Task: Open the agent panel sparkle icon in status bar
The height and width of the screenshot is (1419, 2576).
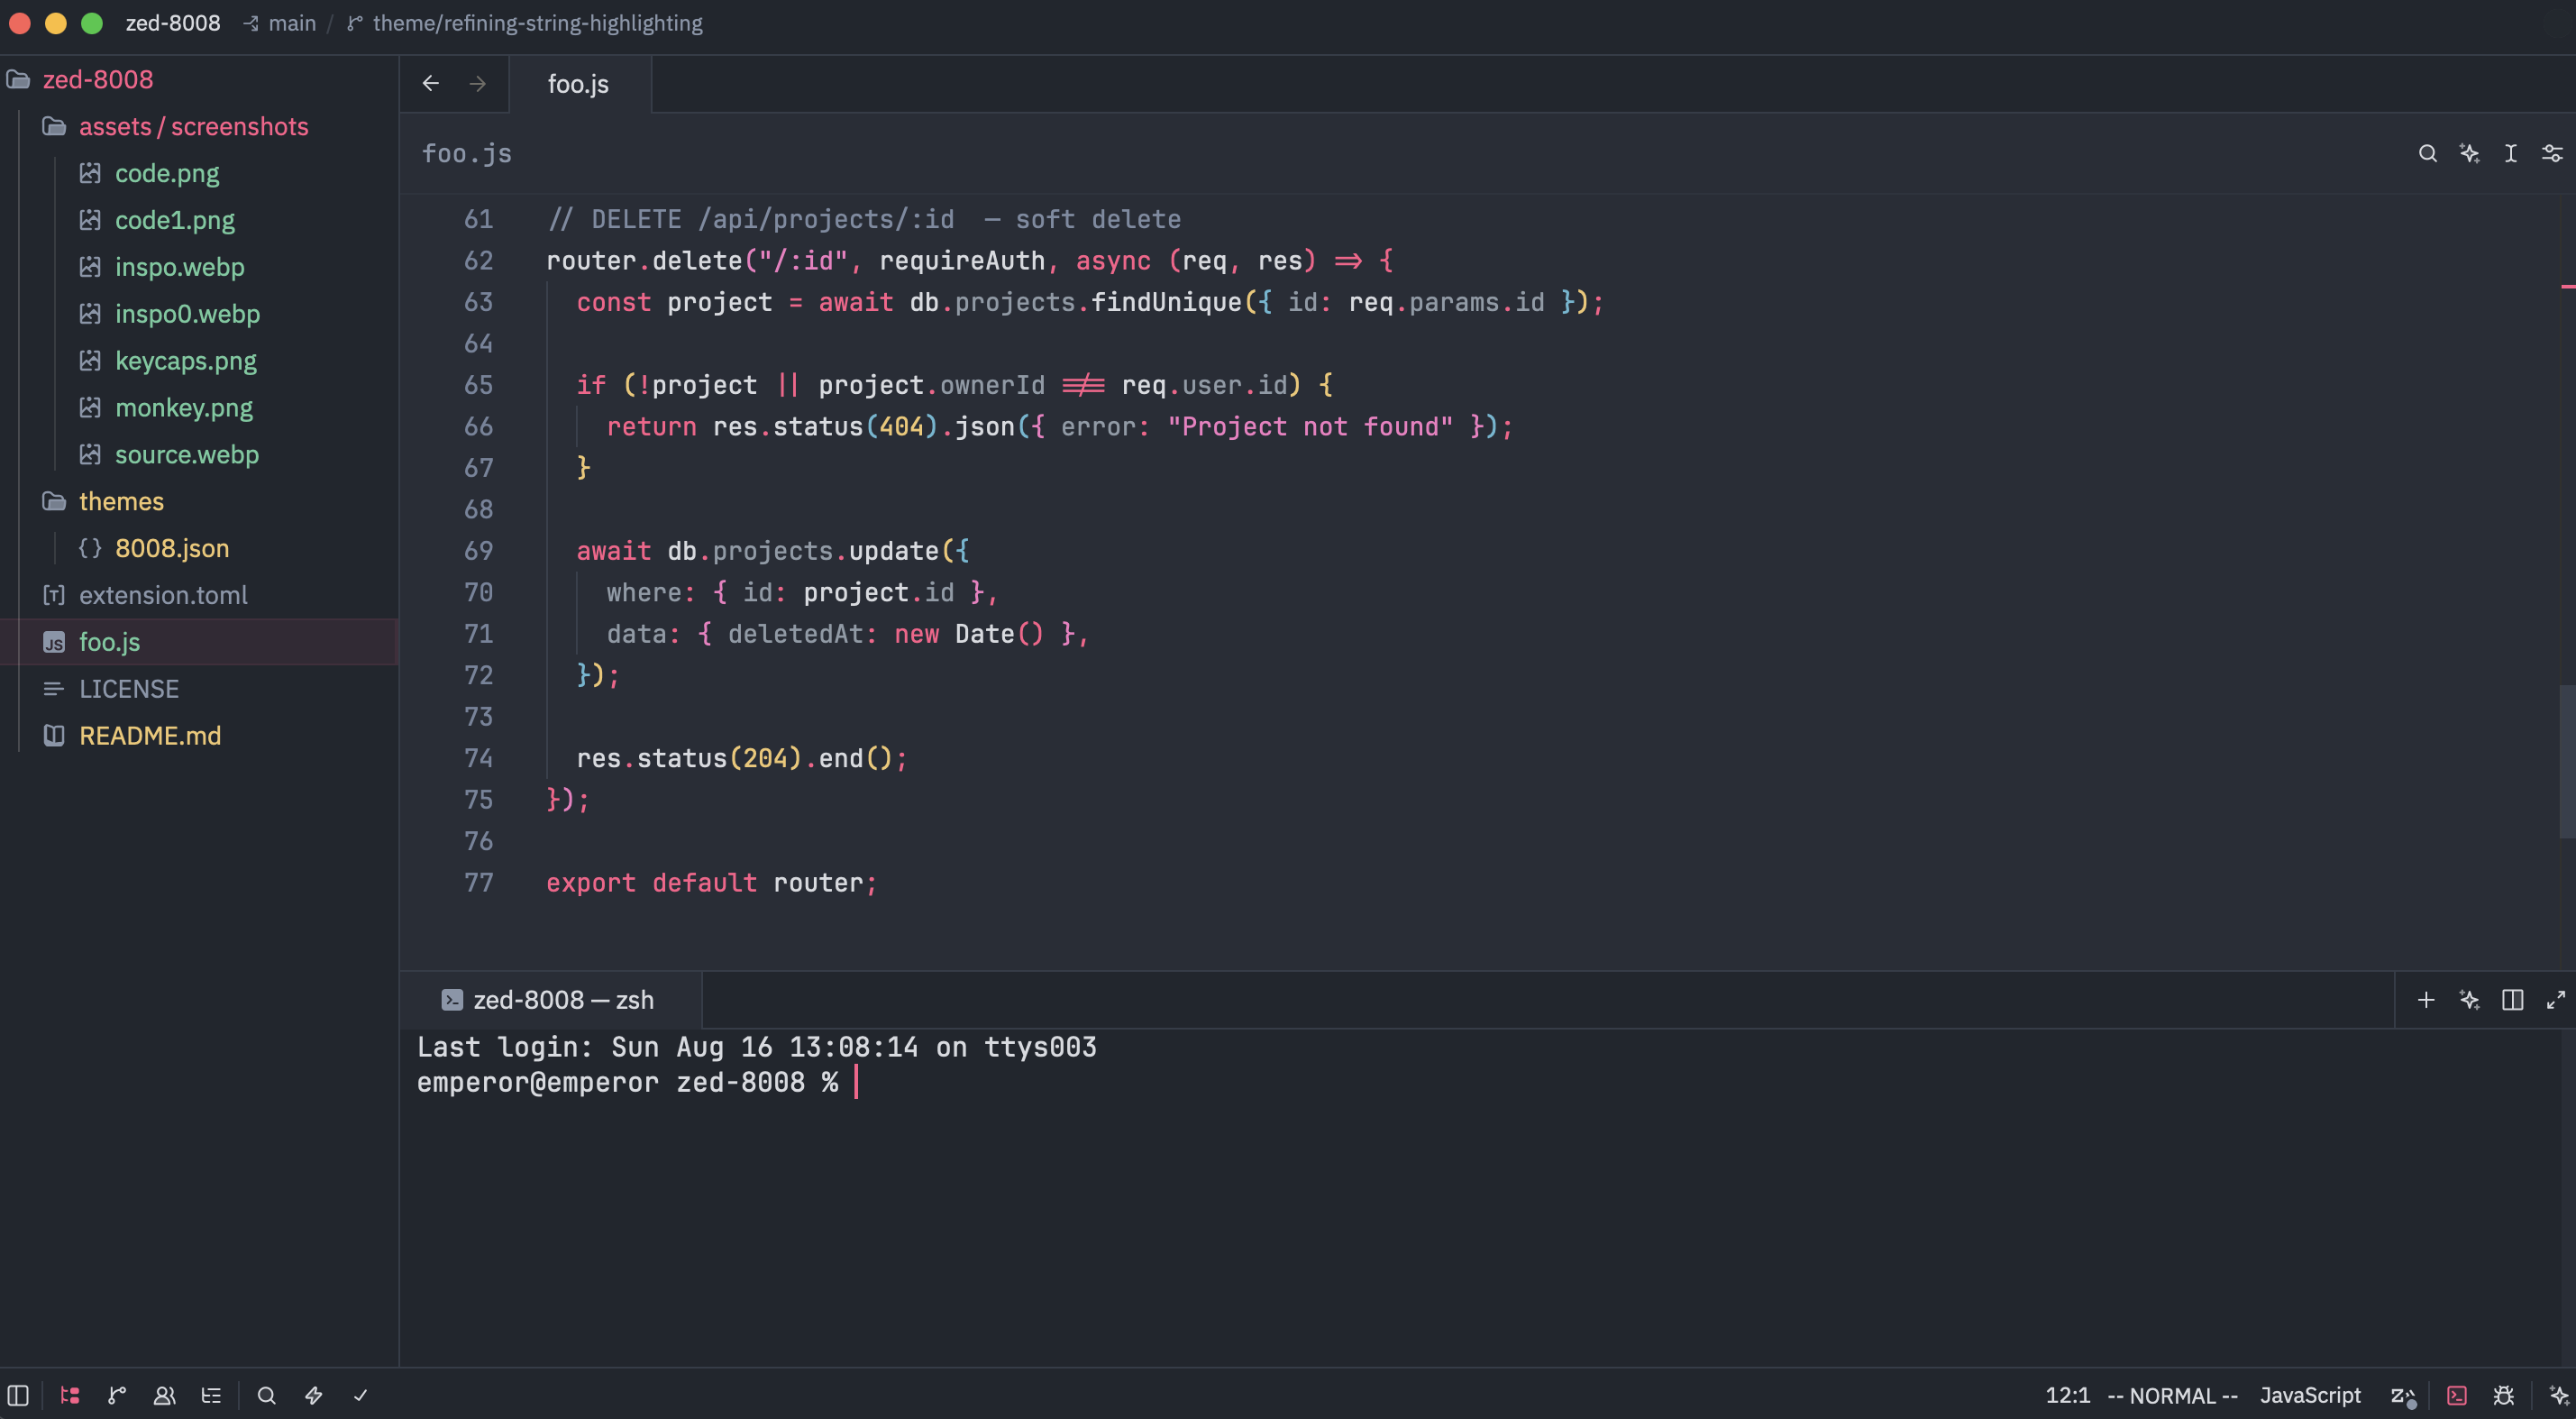Action: click(2558, 1395)
